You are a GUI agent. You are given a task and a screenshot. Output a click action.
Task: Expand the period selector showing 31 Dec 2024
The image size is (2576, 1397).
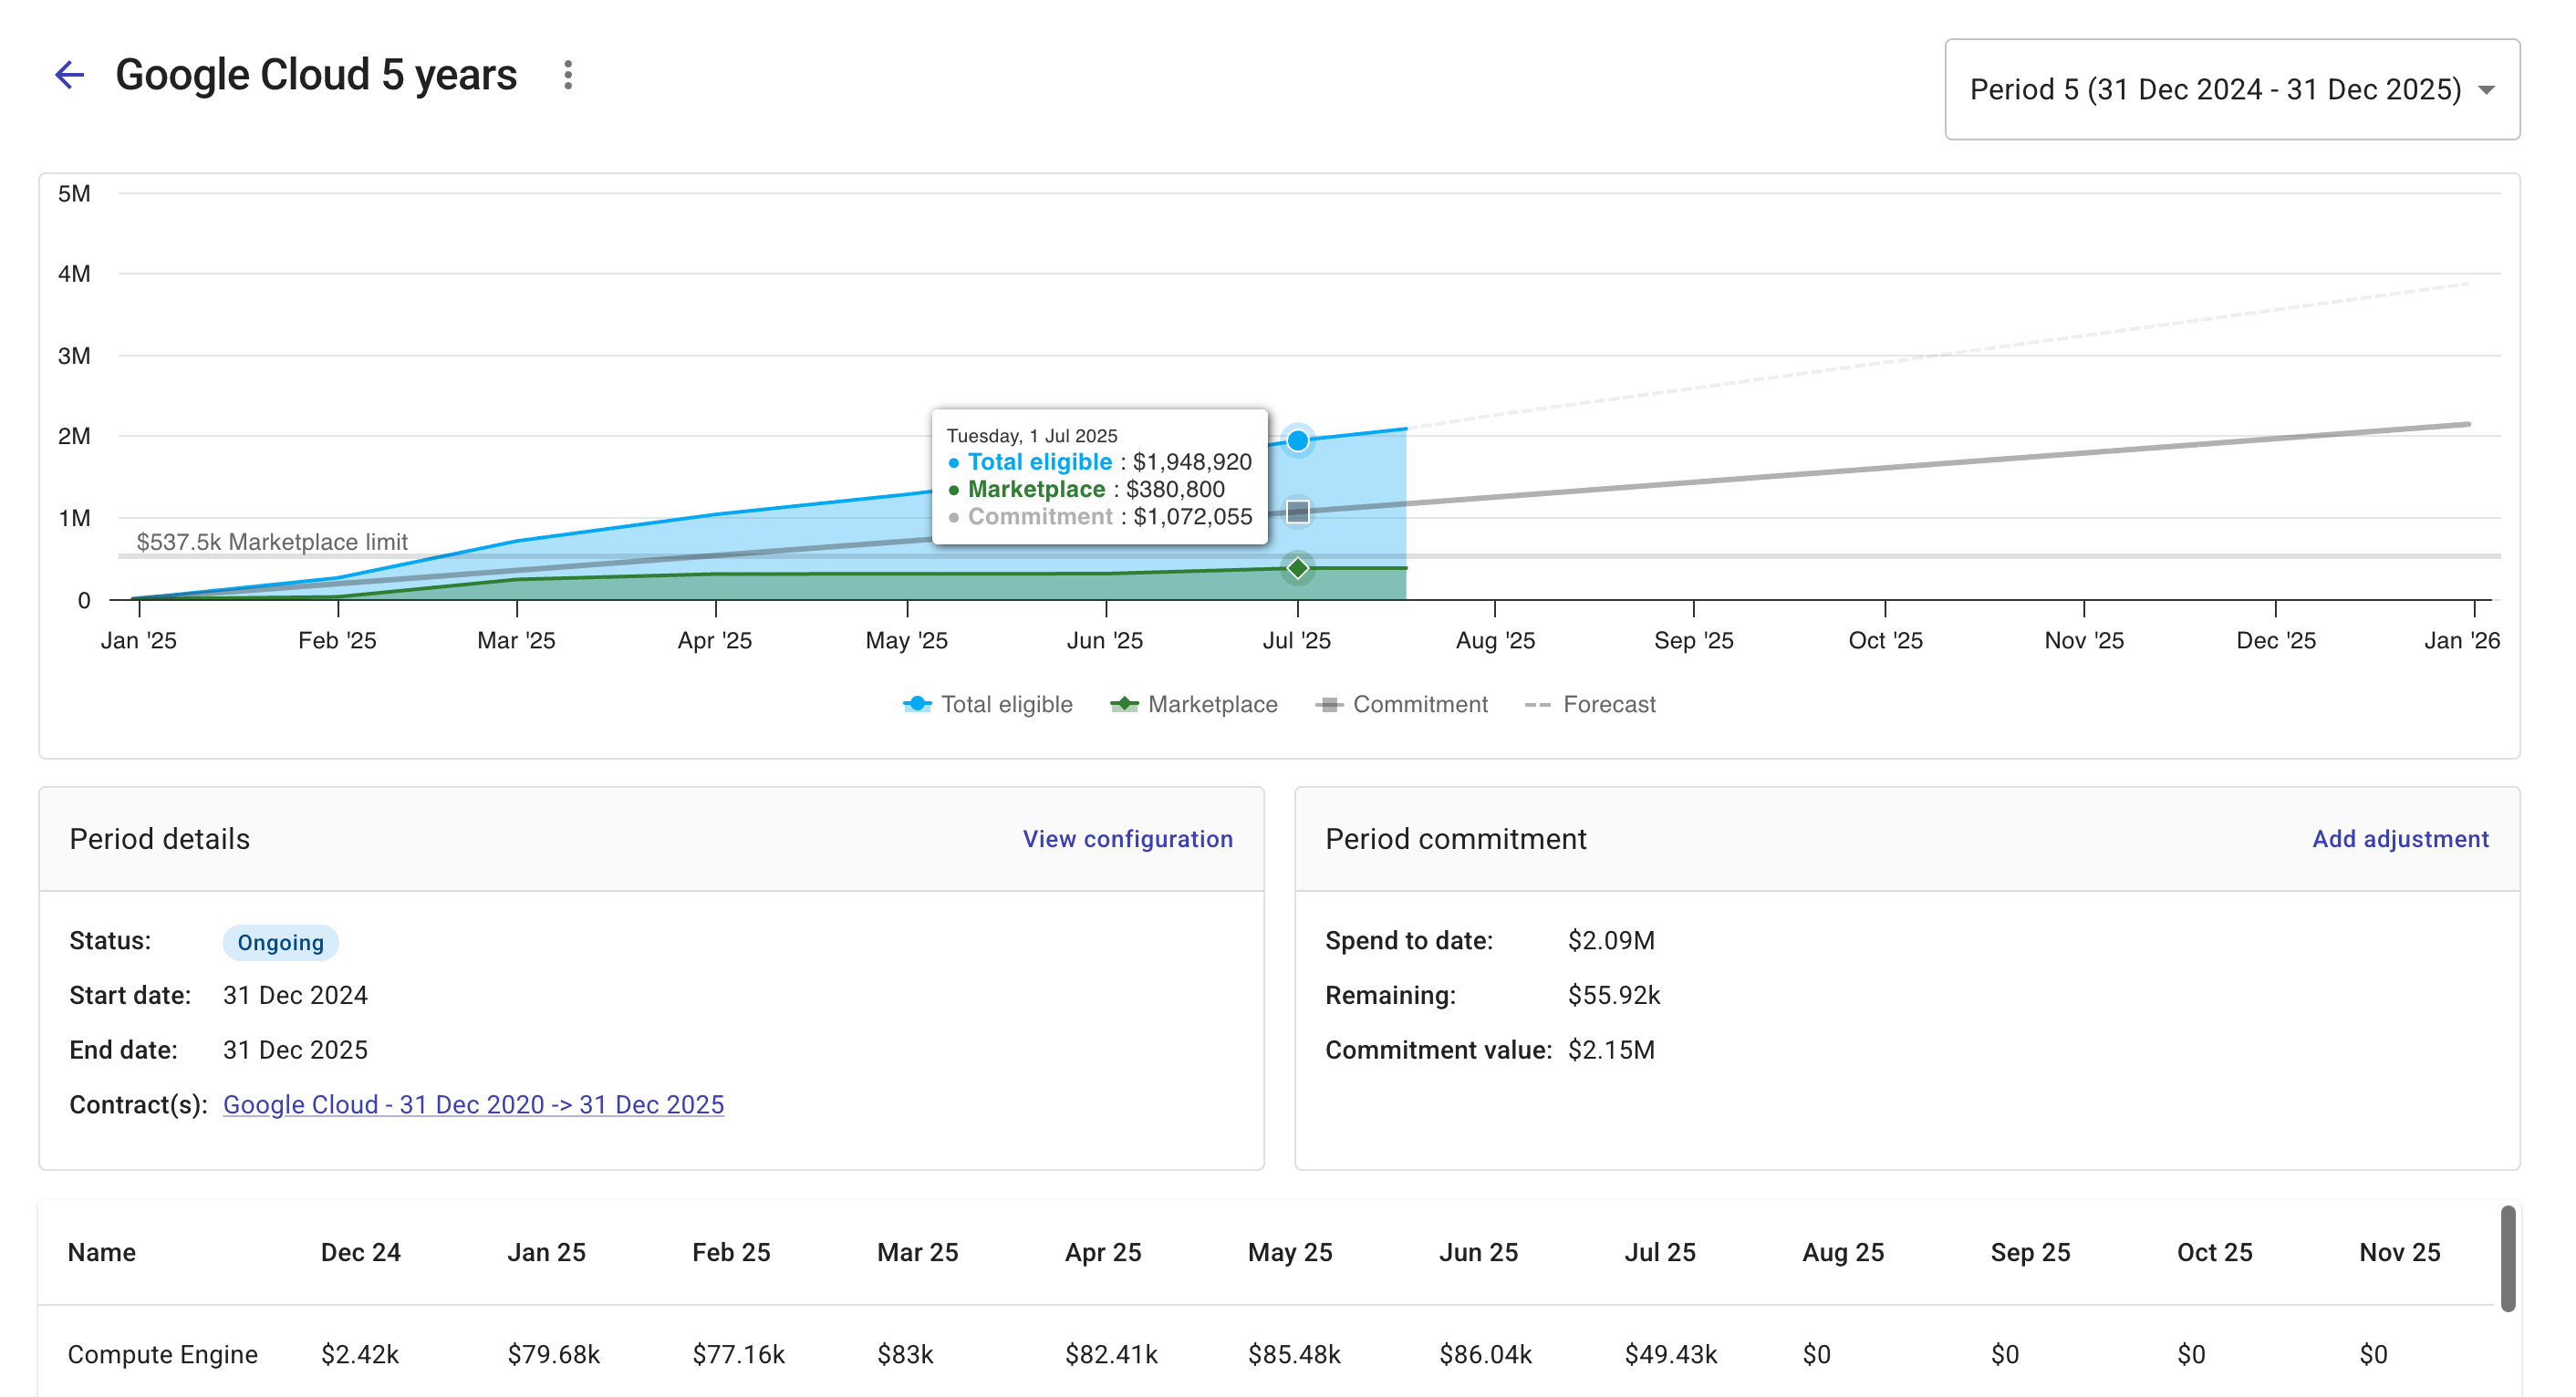coord(2231,90)
